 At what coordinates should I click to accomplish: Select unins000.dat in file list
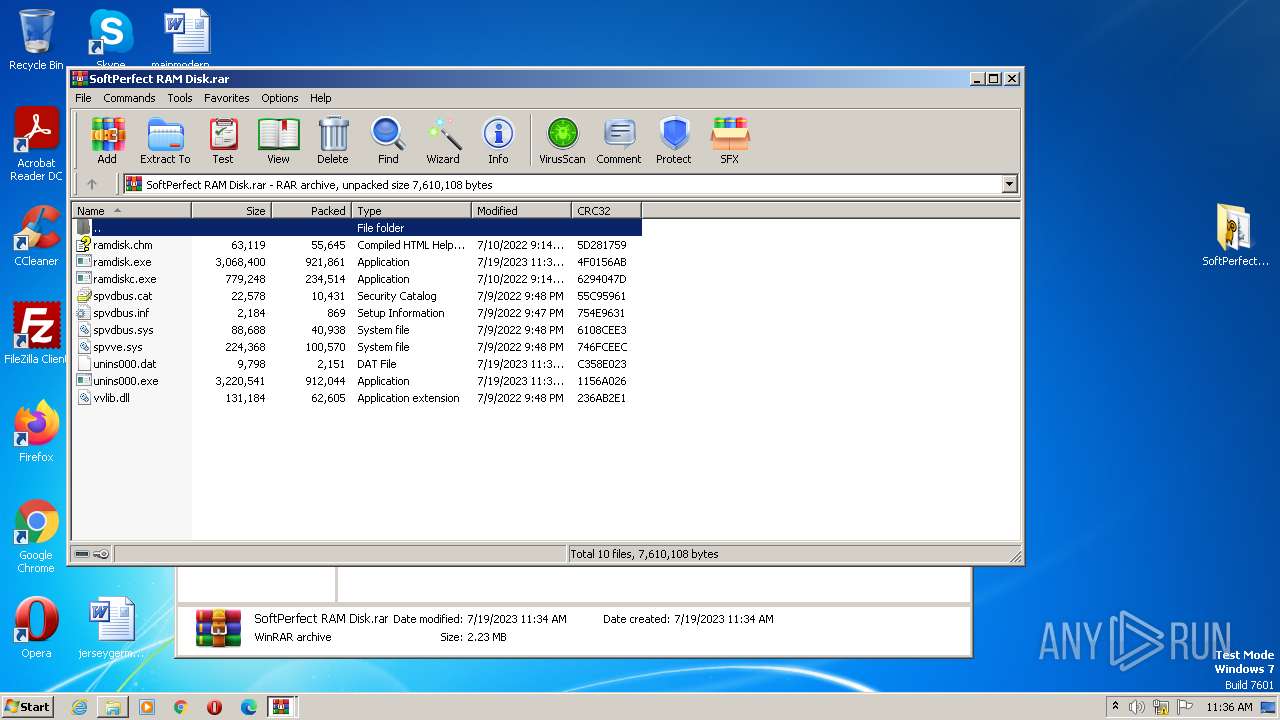(357, 364)
